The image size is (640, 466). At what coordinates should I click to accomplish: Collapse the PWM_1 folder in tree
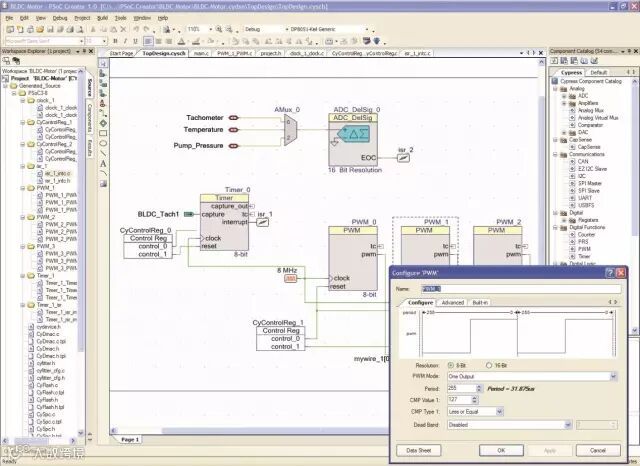tap(22, 188)
